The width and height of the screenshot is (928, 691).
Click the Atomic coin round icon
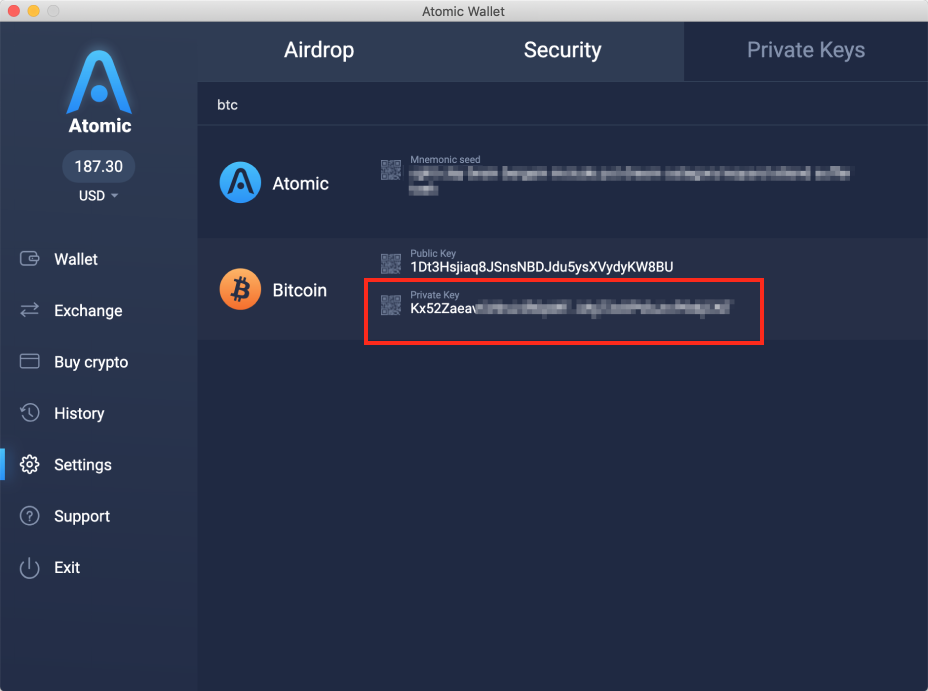click(240, 182)
